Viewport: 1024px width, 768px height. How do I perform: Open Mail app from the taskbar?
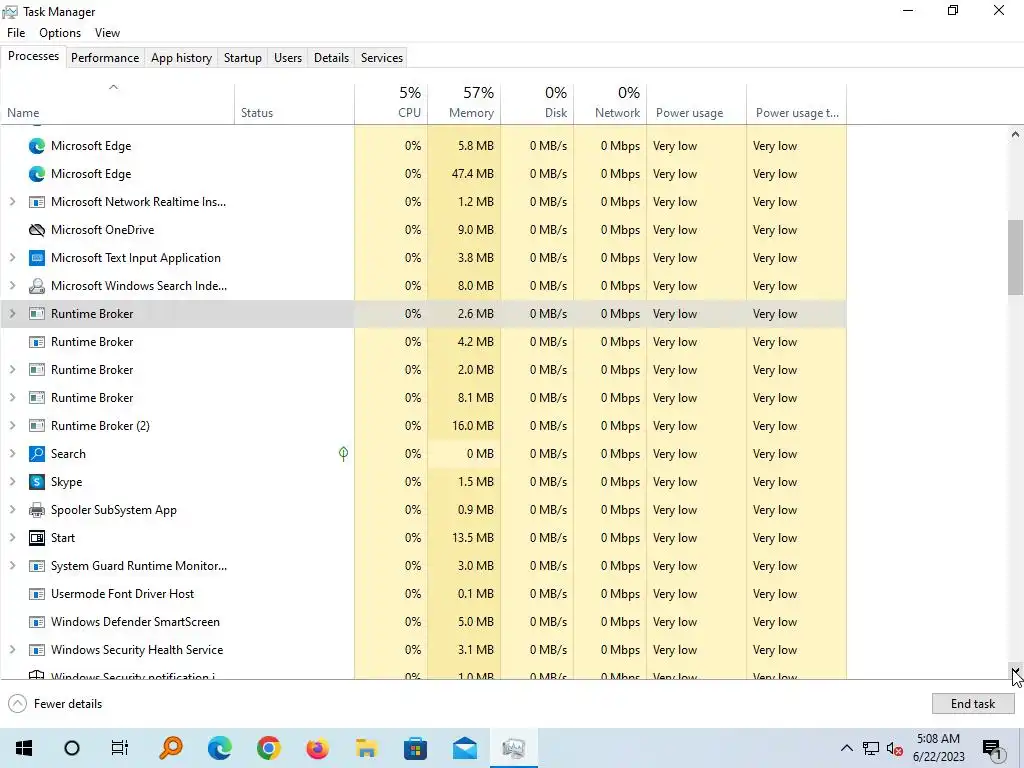point(464,748)
